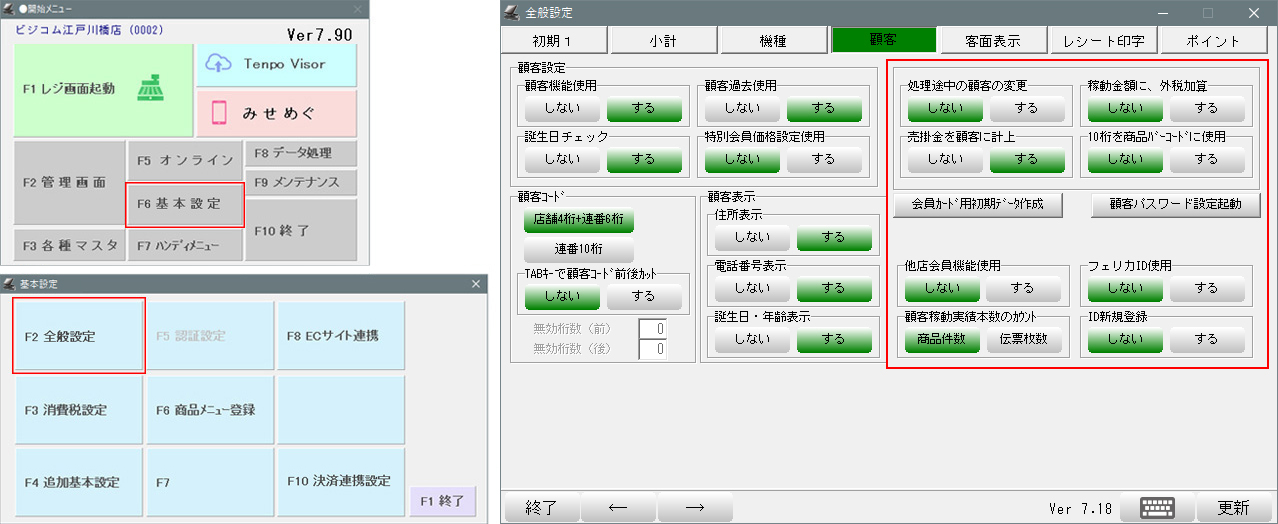1278x524 pixels.
Task: Click 無効桁数（前）input field
Action: (652, 330)
